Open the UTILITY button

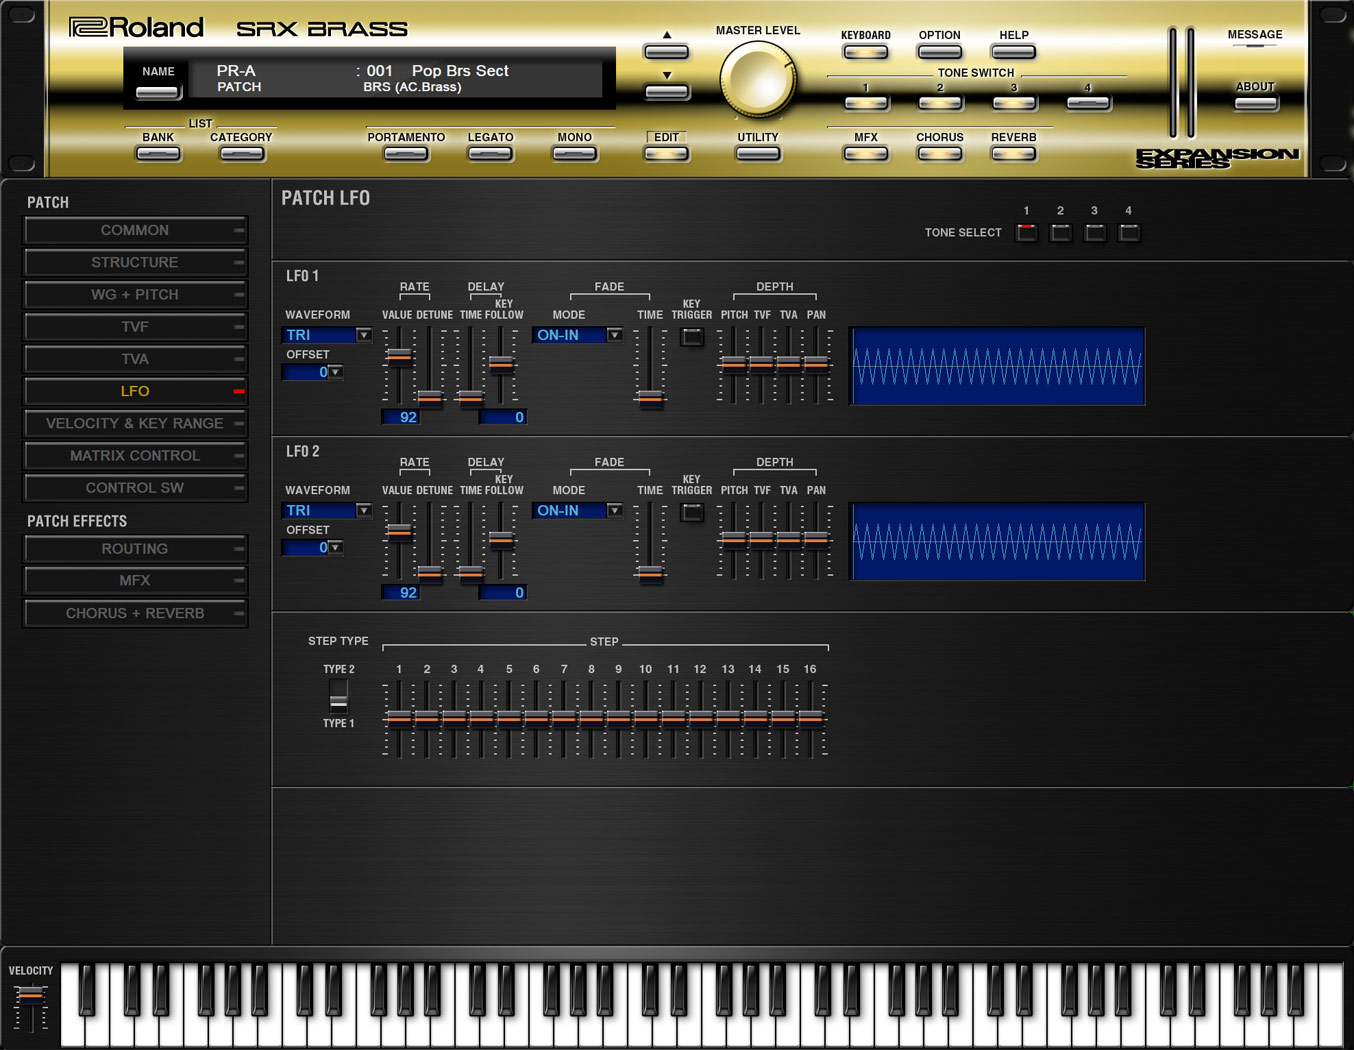(757, 154)
